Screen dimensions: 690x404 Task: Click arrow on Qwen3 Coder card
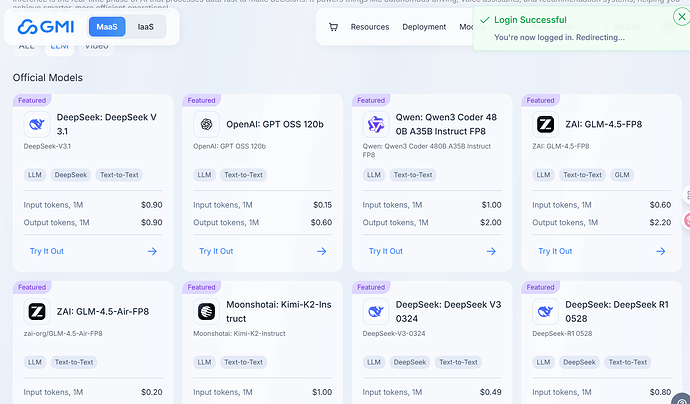(491, 251)
